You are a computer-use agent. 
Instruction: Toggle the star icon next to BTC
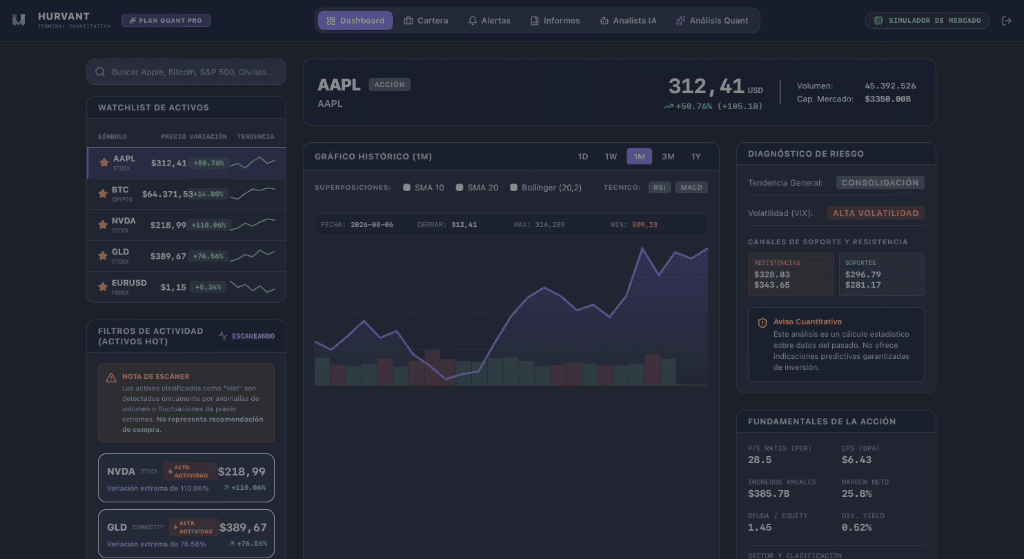click(x=103, y=193)
